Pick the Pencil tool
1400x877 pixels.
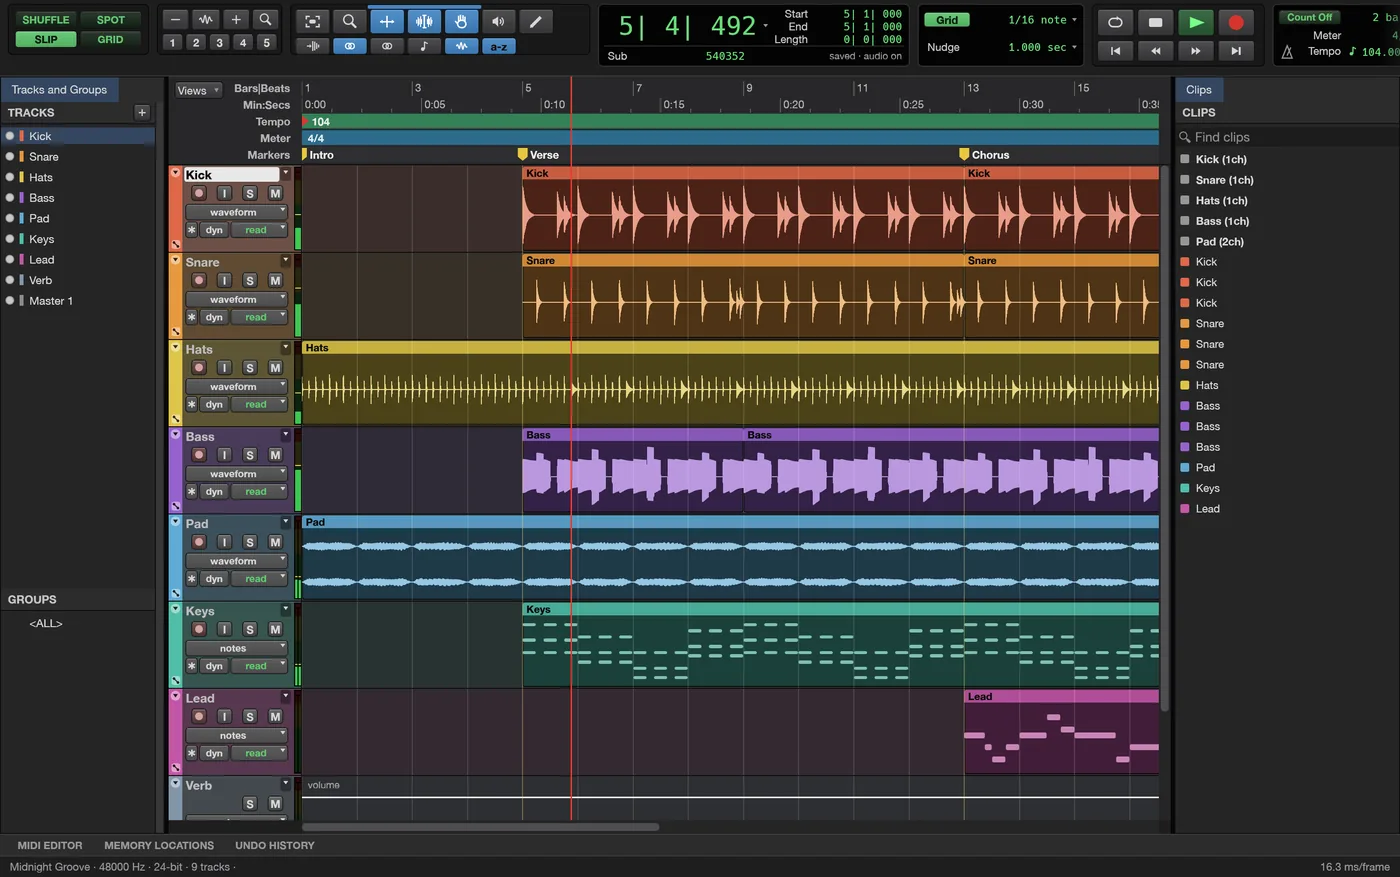(536, 21)
